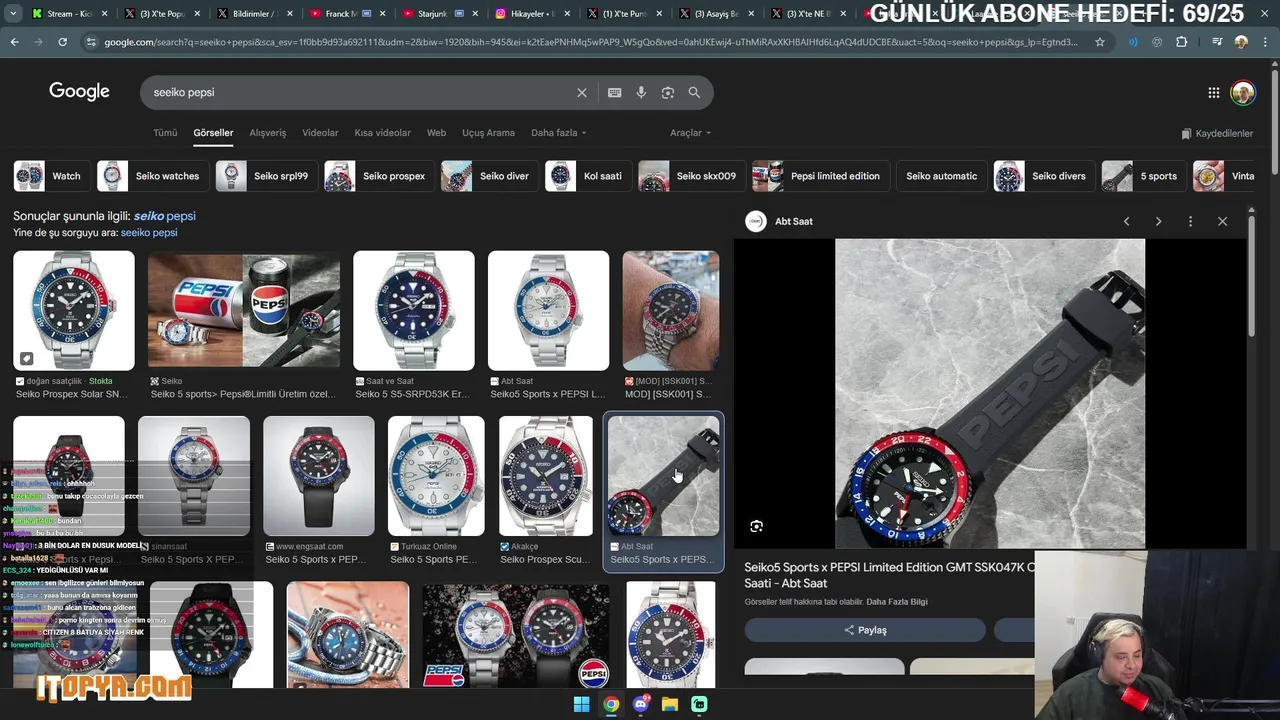
Task: Open the Pepsi can Seiko 5 sports thumbnail
Action: pos(243,310)
